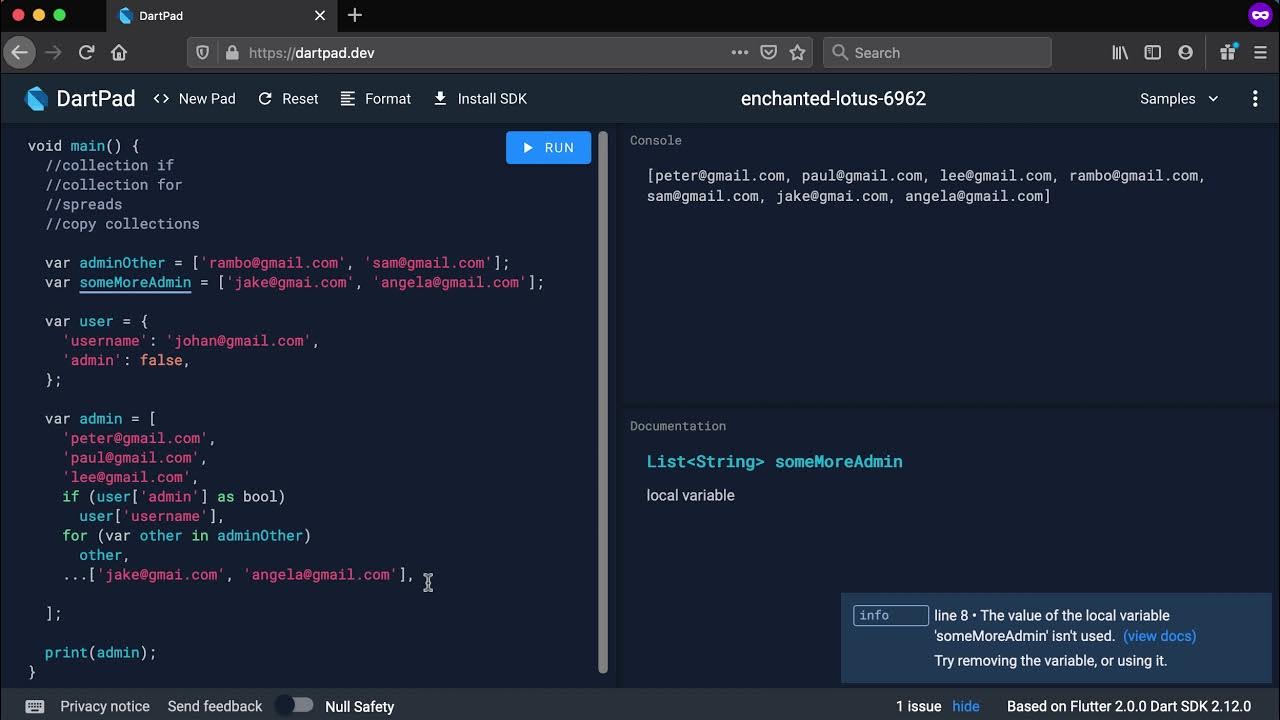
Task: Click the Console panel header
Action: pyautogui.click(x=656, y=141)
